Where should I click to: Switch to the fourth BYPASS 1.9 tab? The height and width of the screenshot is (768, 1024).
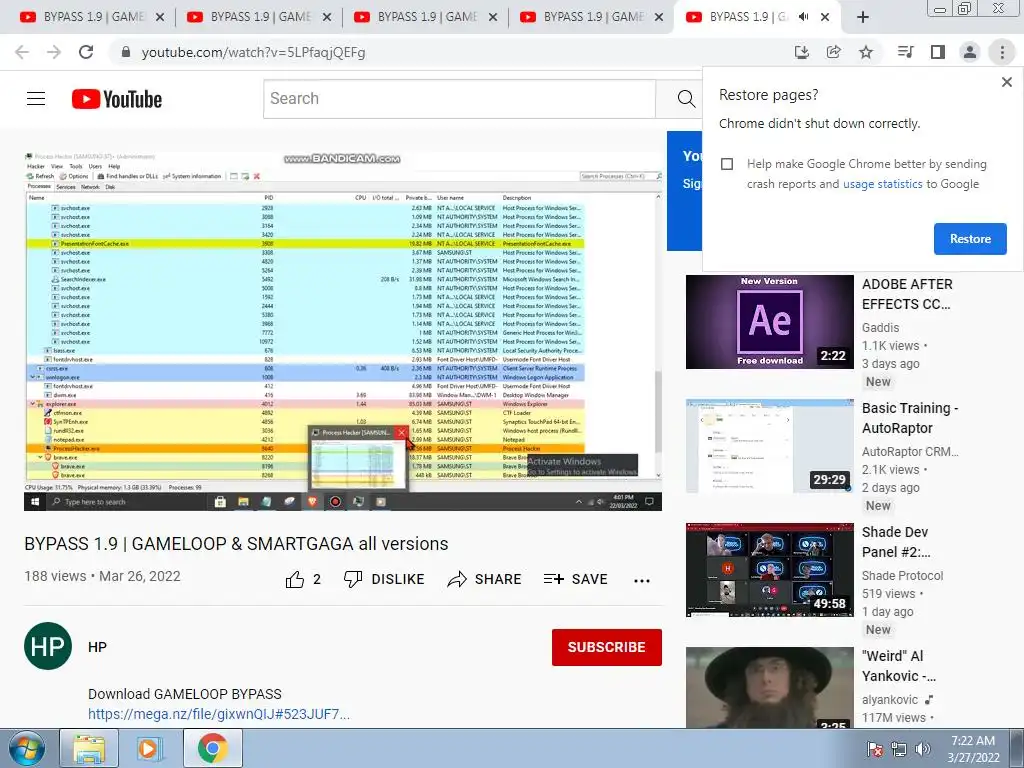pyautogui.click(x=592, y=17)
